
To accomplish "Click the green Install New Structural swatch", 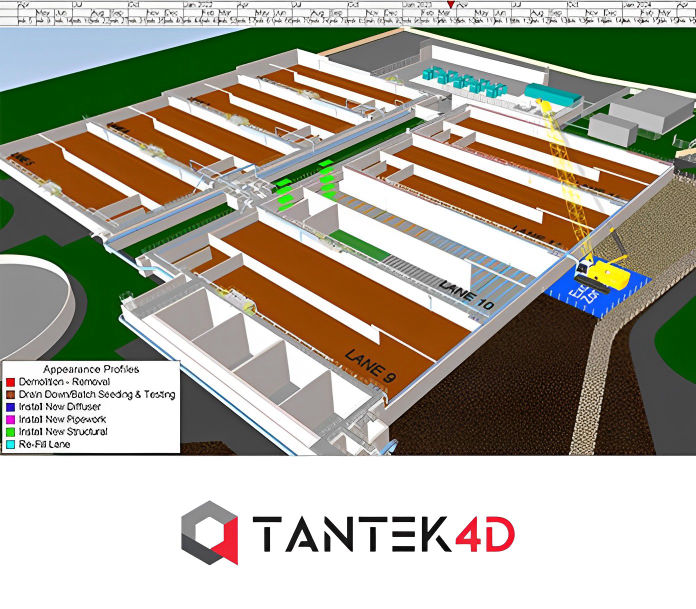I will coord(11,432).
